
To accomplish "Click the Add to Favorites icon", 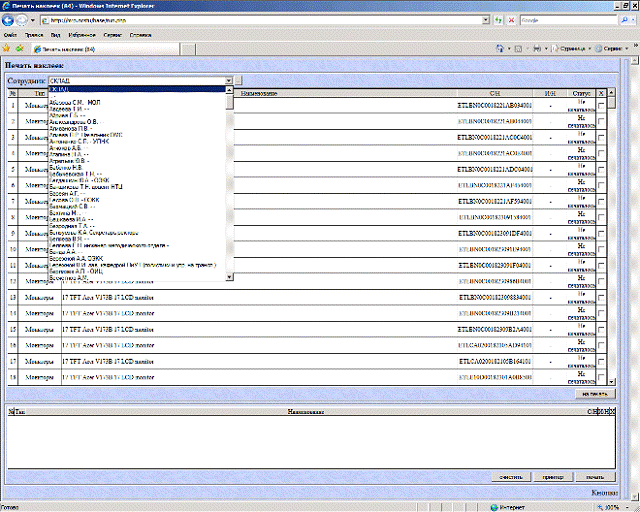I will click(19, 47).
